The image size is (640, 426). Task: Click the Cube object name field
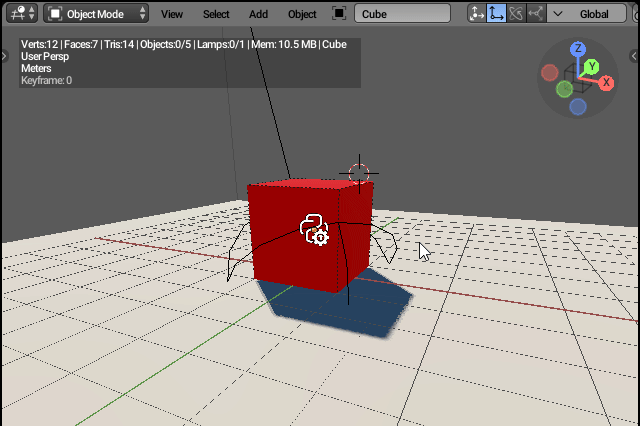(400, 14)
